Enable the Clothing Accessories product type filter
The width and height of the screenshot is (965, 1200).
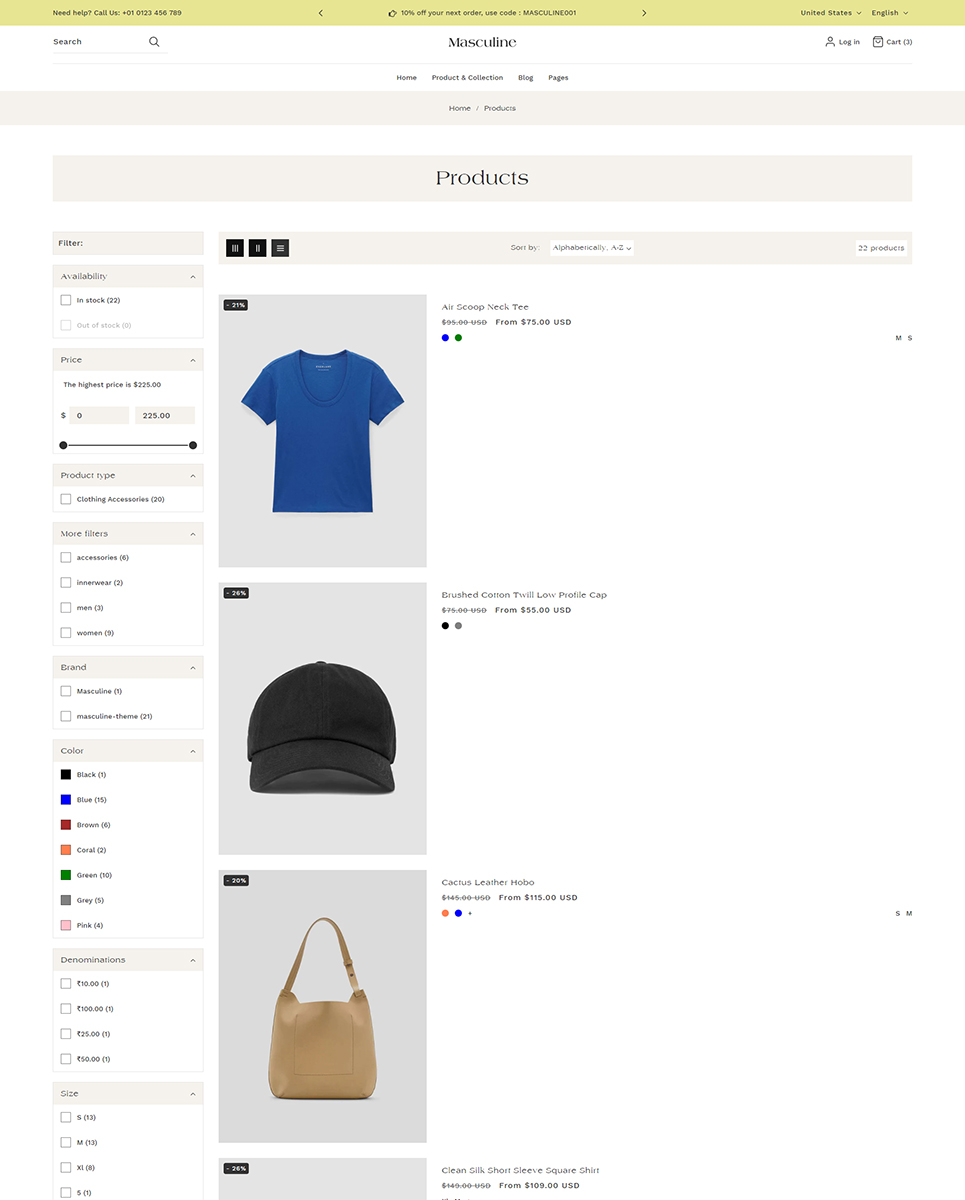(x=66, y=499)
